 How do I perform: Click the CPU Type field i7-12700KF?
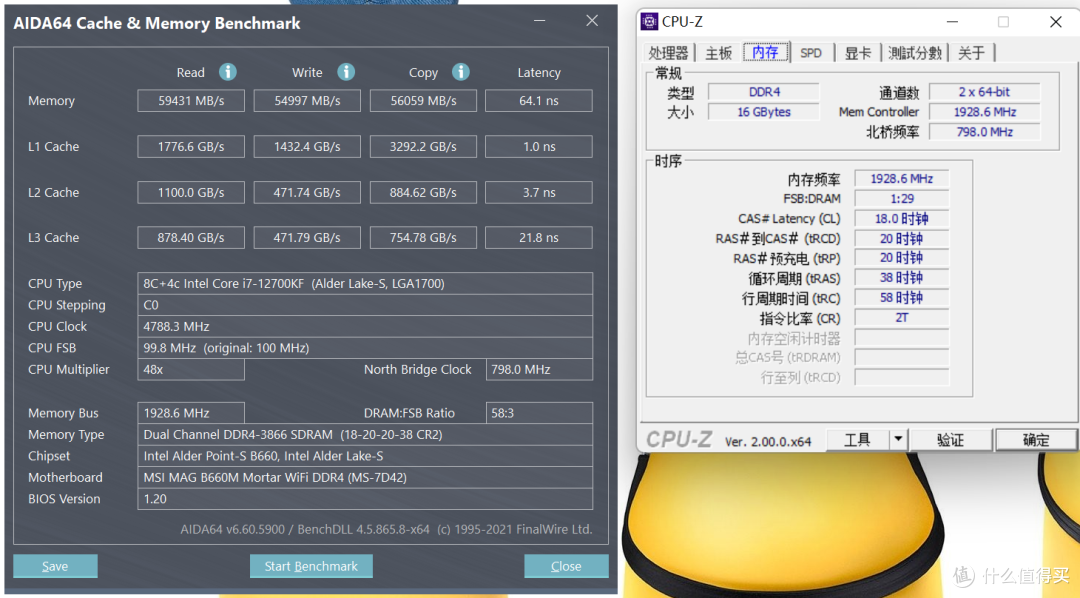(365, 283)
